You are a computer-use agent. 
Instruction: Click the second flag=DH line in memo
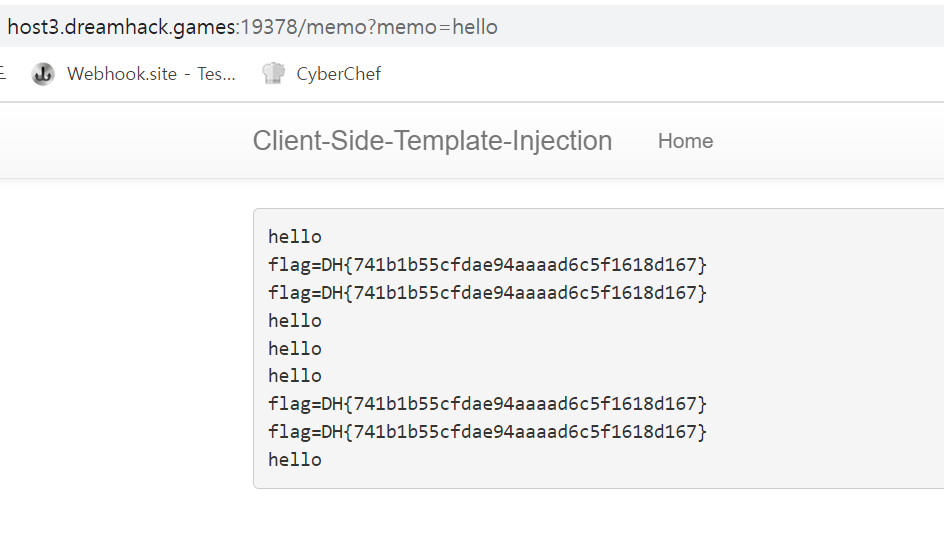(x=487, y=293)
